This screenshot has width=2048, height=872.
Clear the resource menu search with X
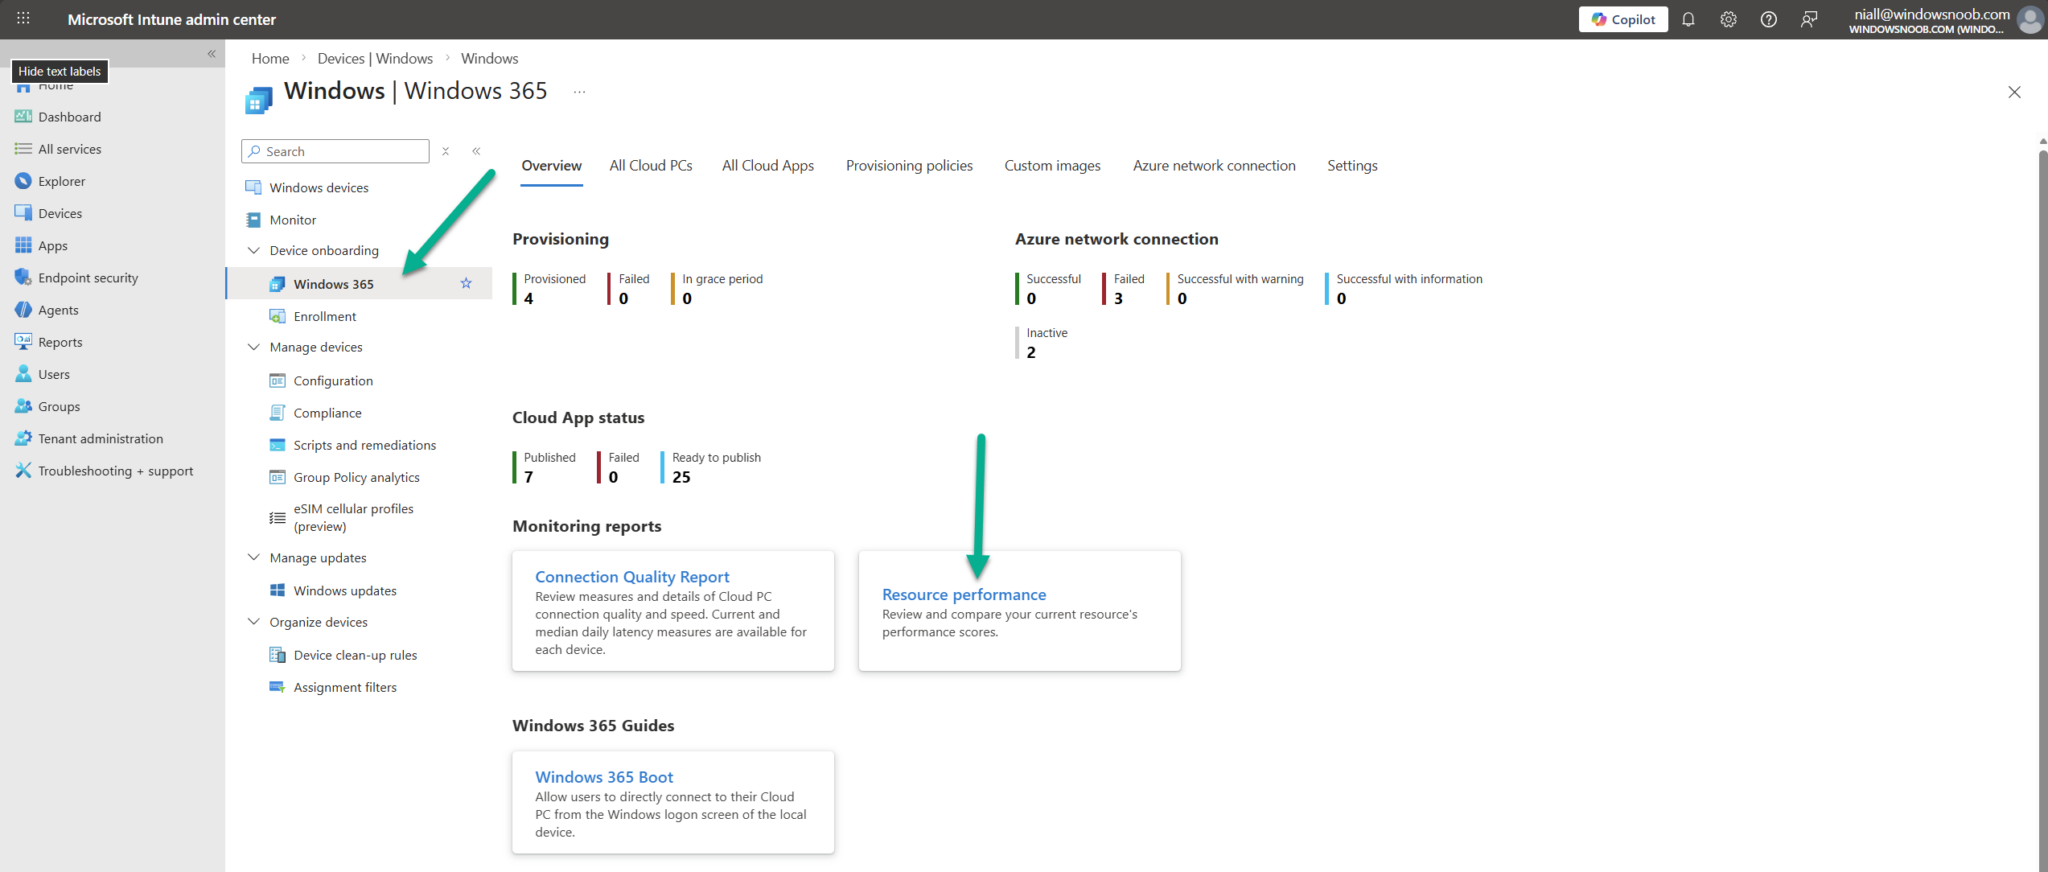pos(446,151)
